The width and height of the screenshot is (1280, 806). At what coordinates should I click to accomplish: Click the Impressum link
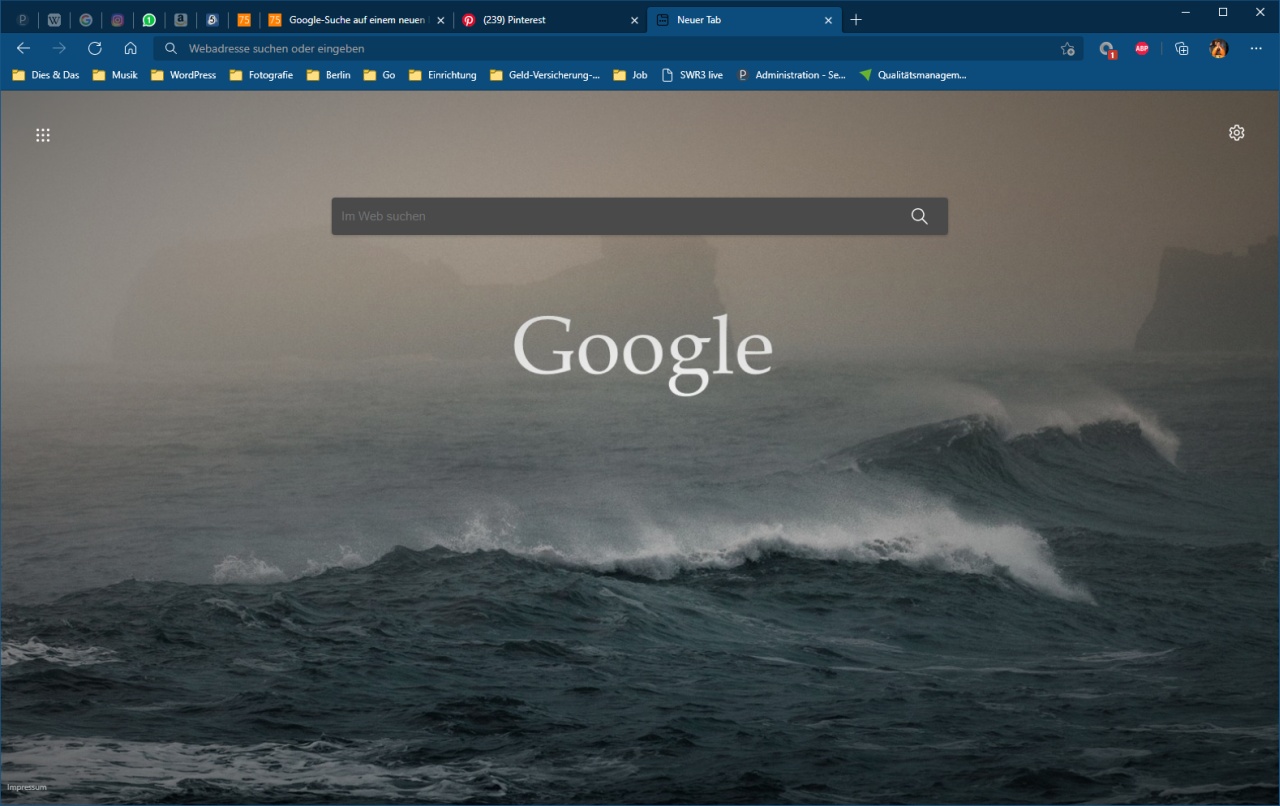click(27, 787)
